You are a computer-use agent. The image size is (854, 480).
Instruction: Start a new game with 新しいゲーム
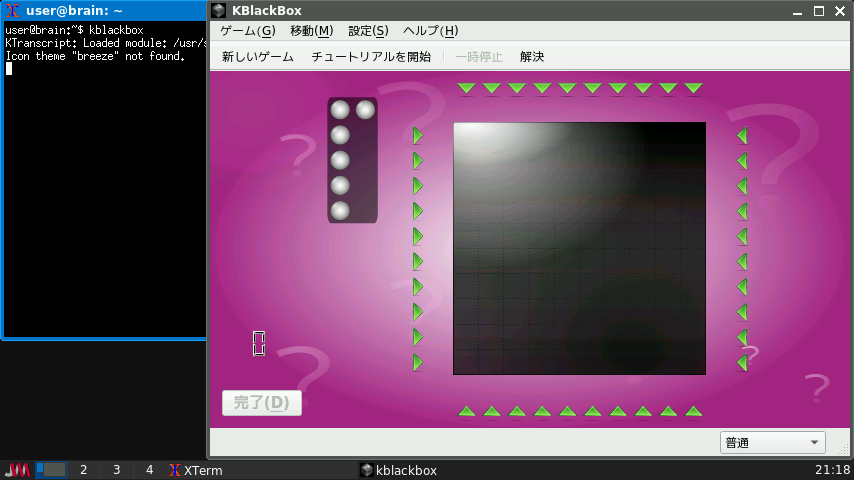tap(258, 57)
